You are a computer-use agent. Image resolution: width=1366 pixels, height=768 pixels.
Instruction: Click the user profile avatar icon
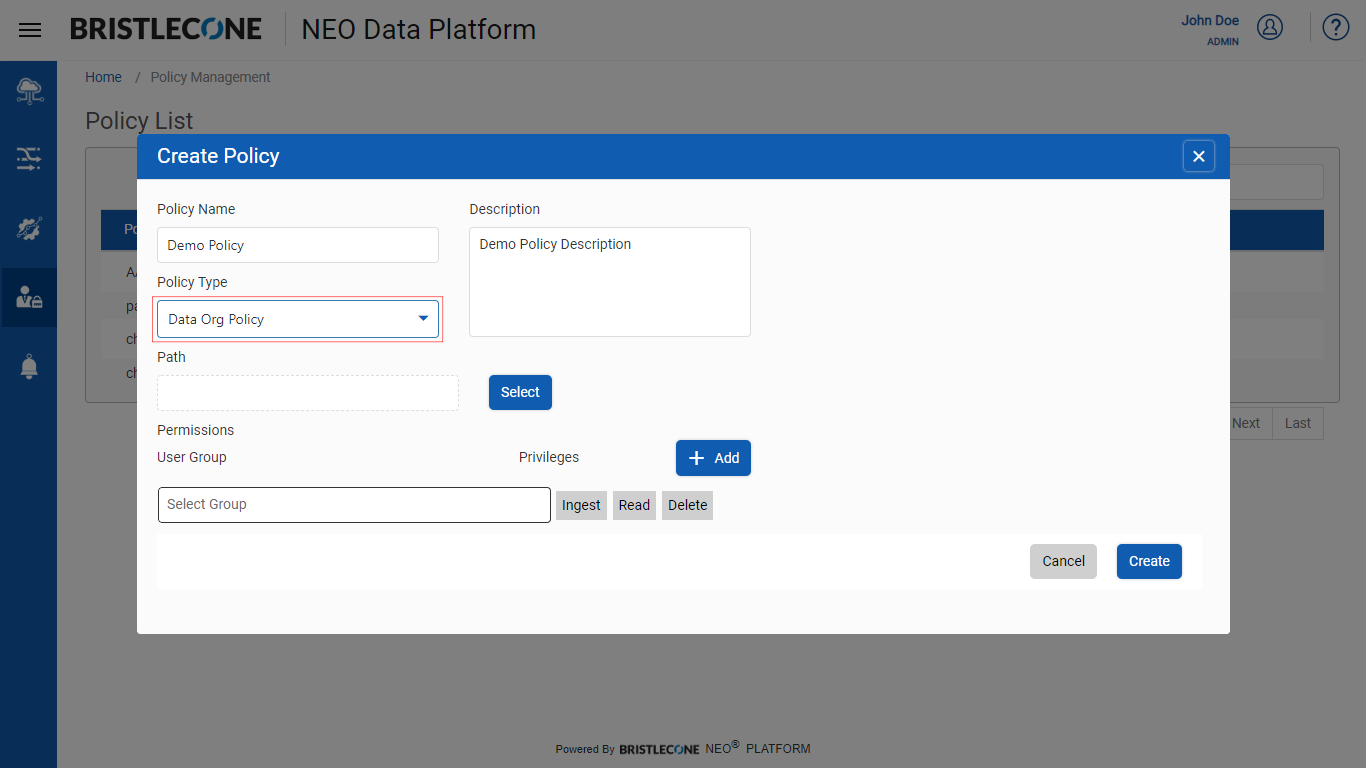pyautogui.click(x=1270, y=27)
